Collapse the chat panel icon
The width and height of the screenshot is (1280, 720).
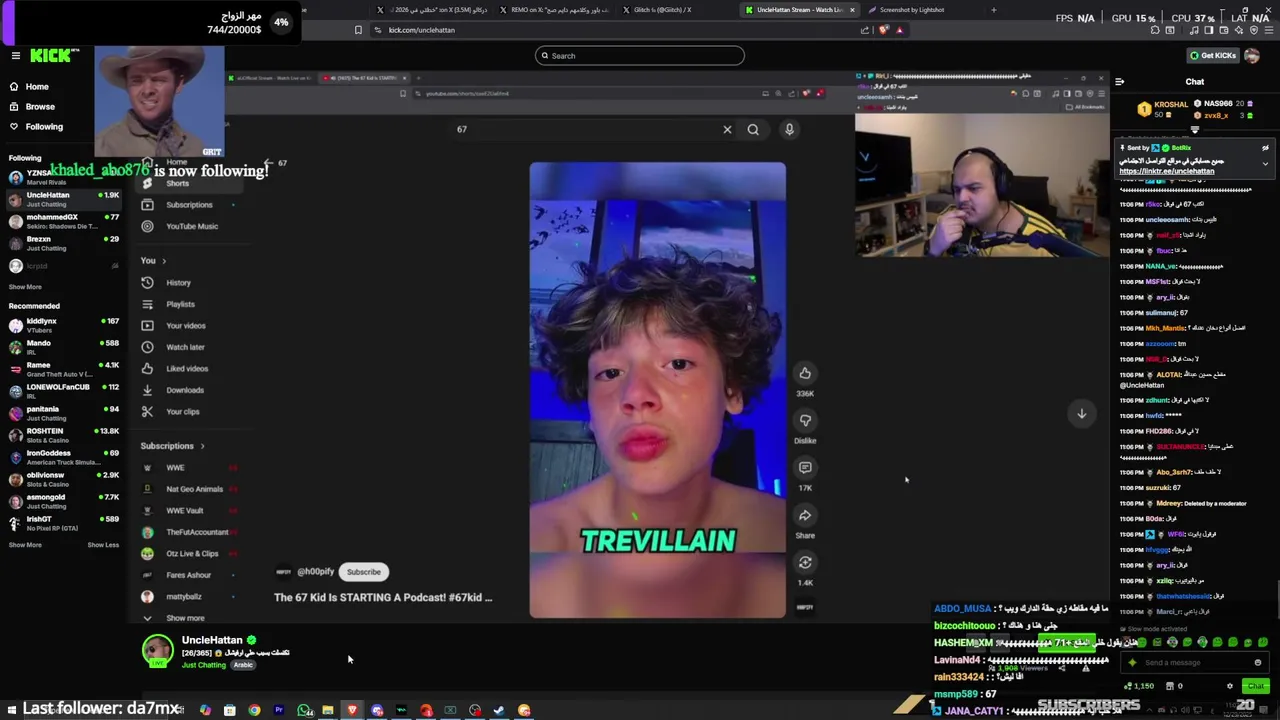pos(1120,82)
